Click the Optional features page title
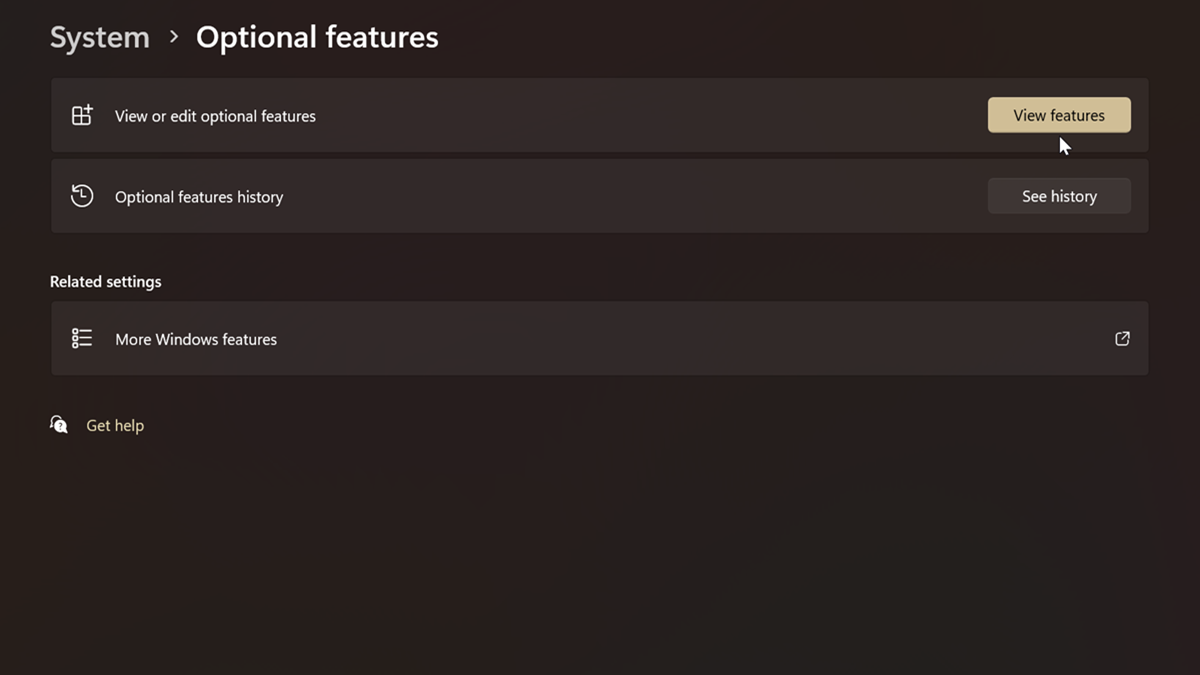 (x=317, y=38)
